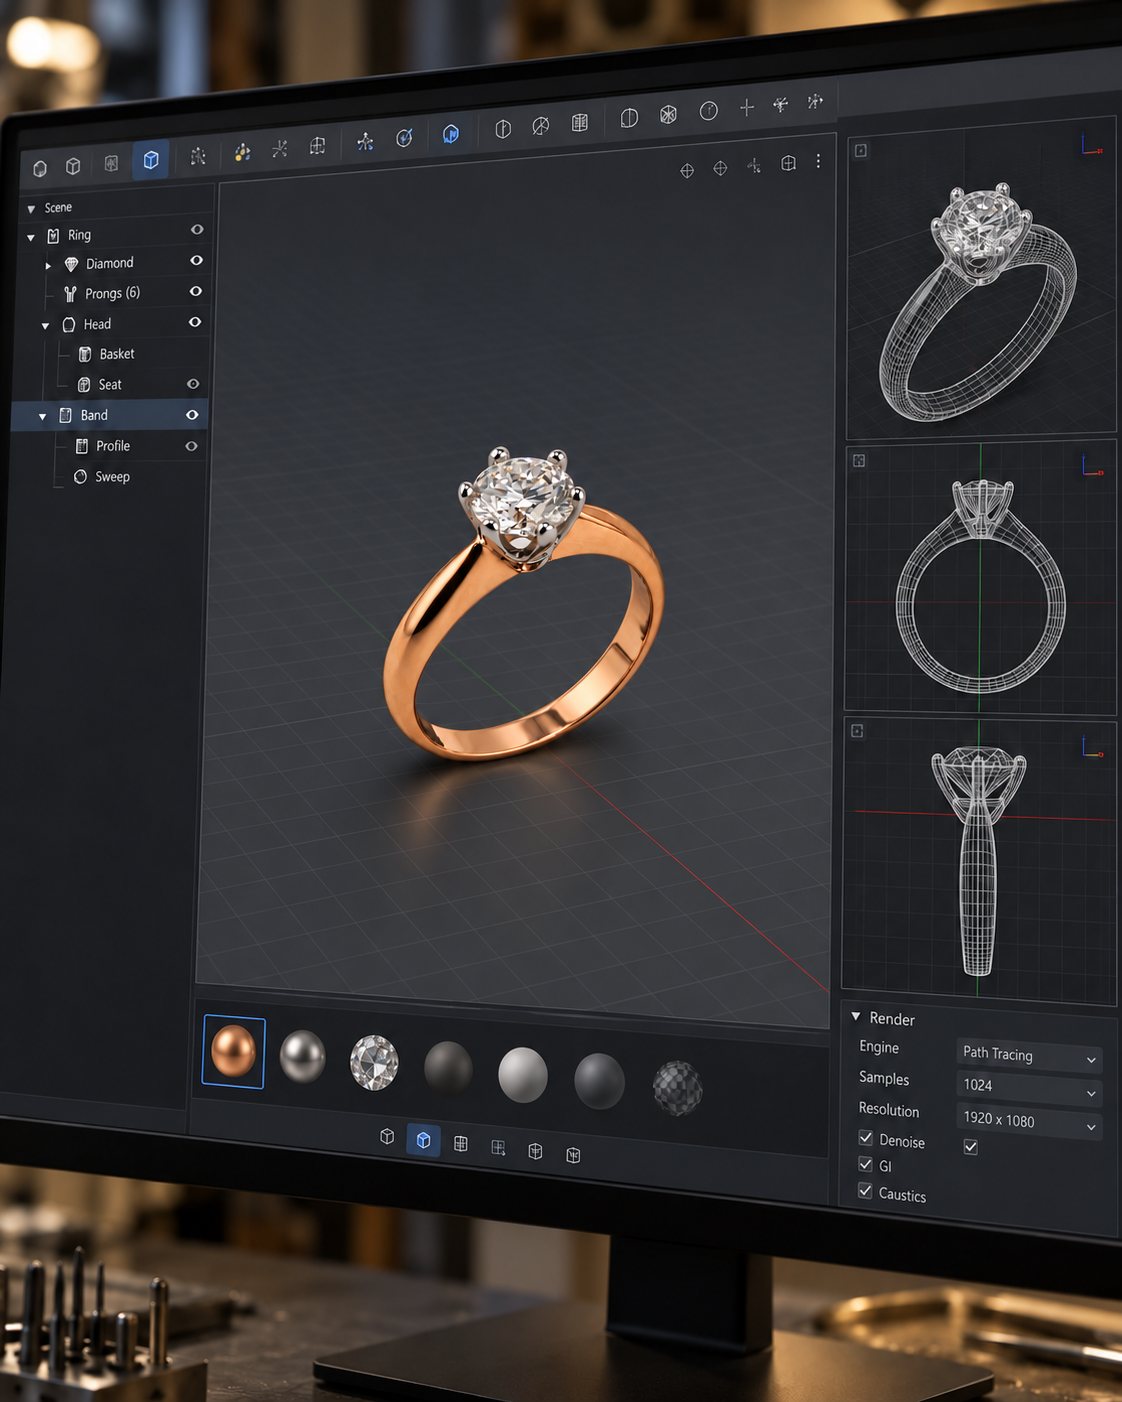Screen dimensions: 1122x1402
Task: Choose the half-circle D-shaped icon
Action: (x=629, y=118)
